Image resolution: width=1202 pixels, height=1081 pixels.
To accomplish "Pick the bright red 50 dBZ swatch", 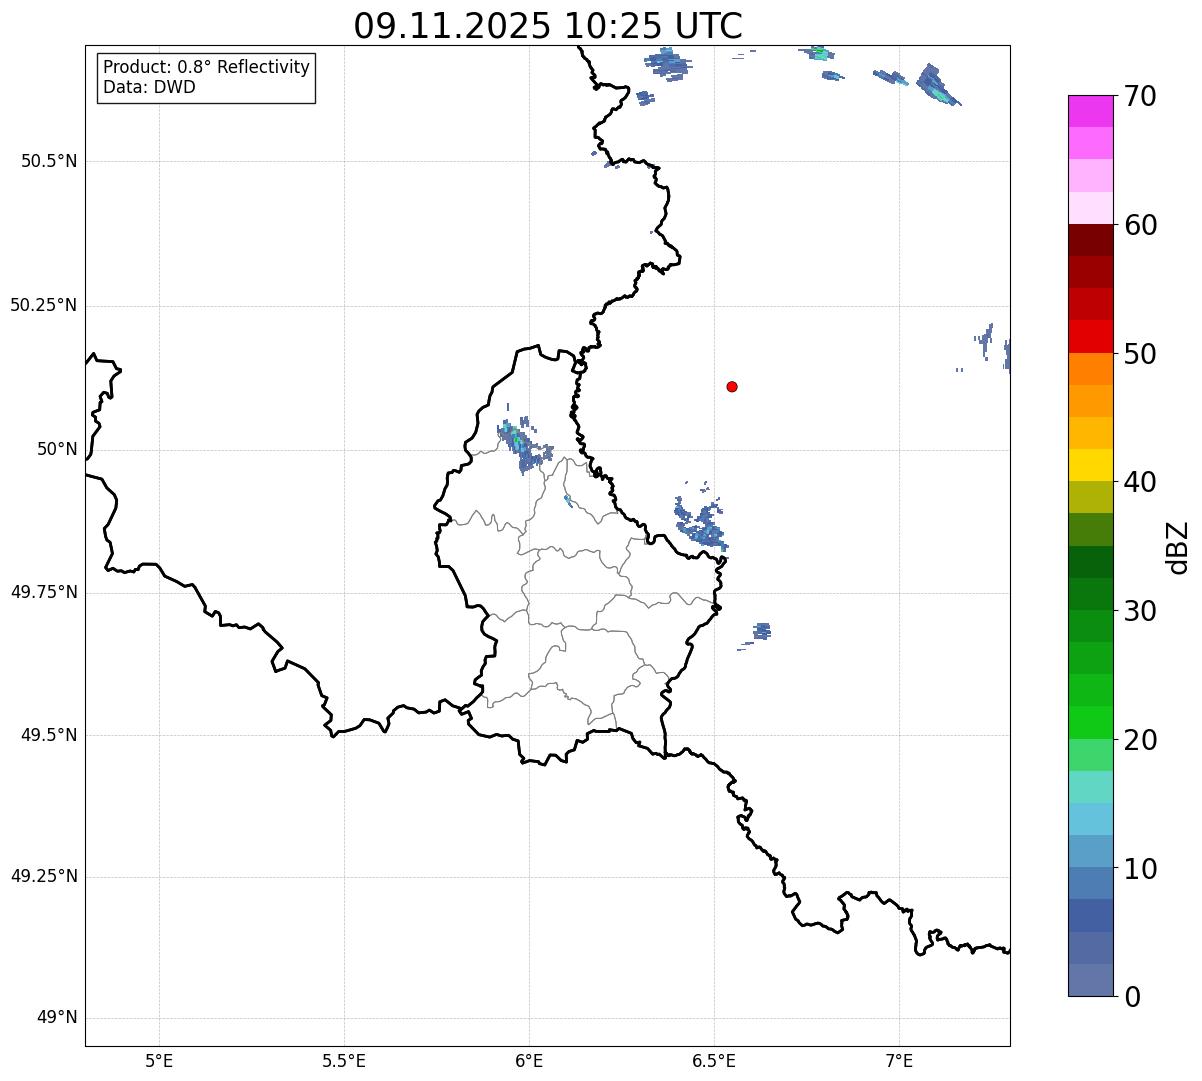I will tap(1090, 336).
